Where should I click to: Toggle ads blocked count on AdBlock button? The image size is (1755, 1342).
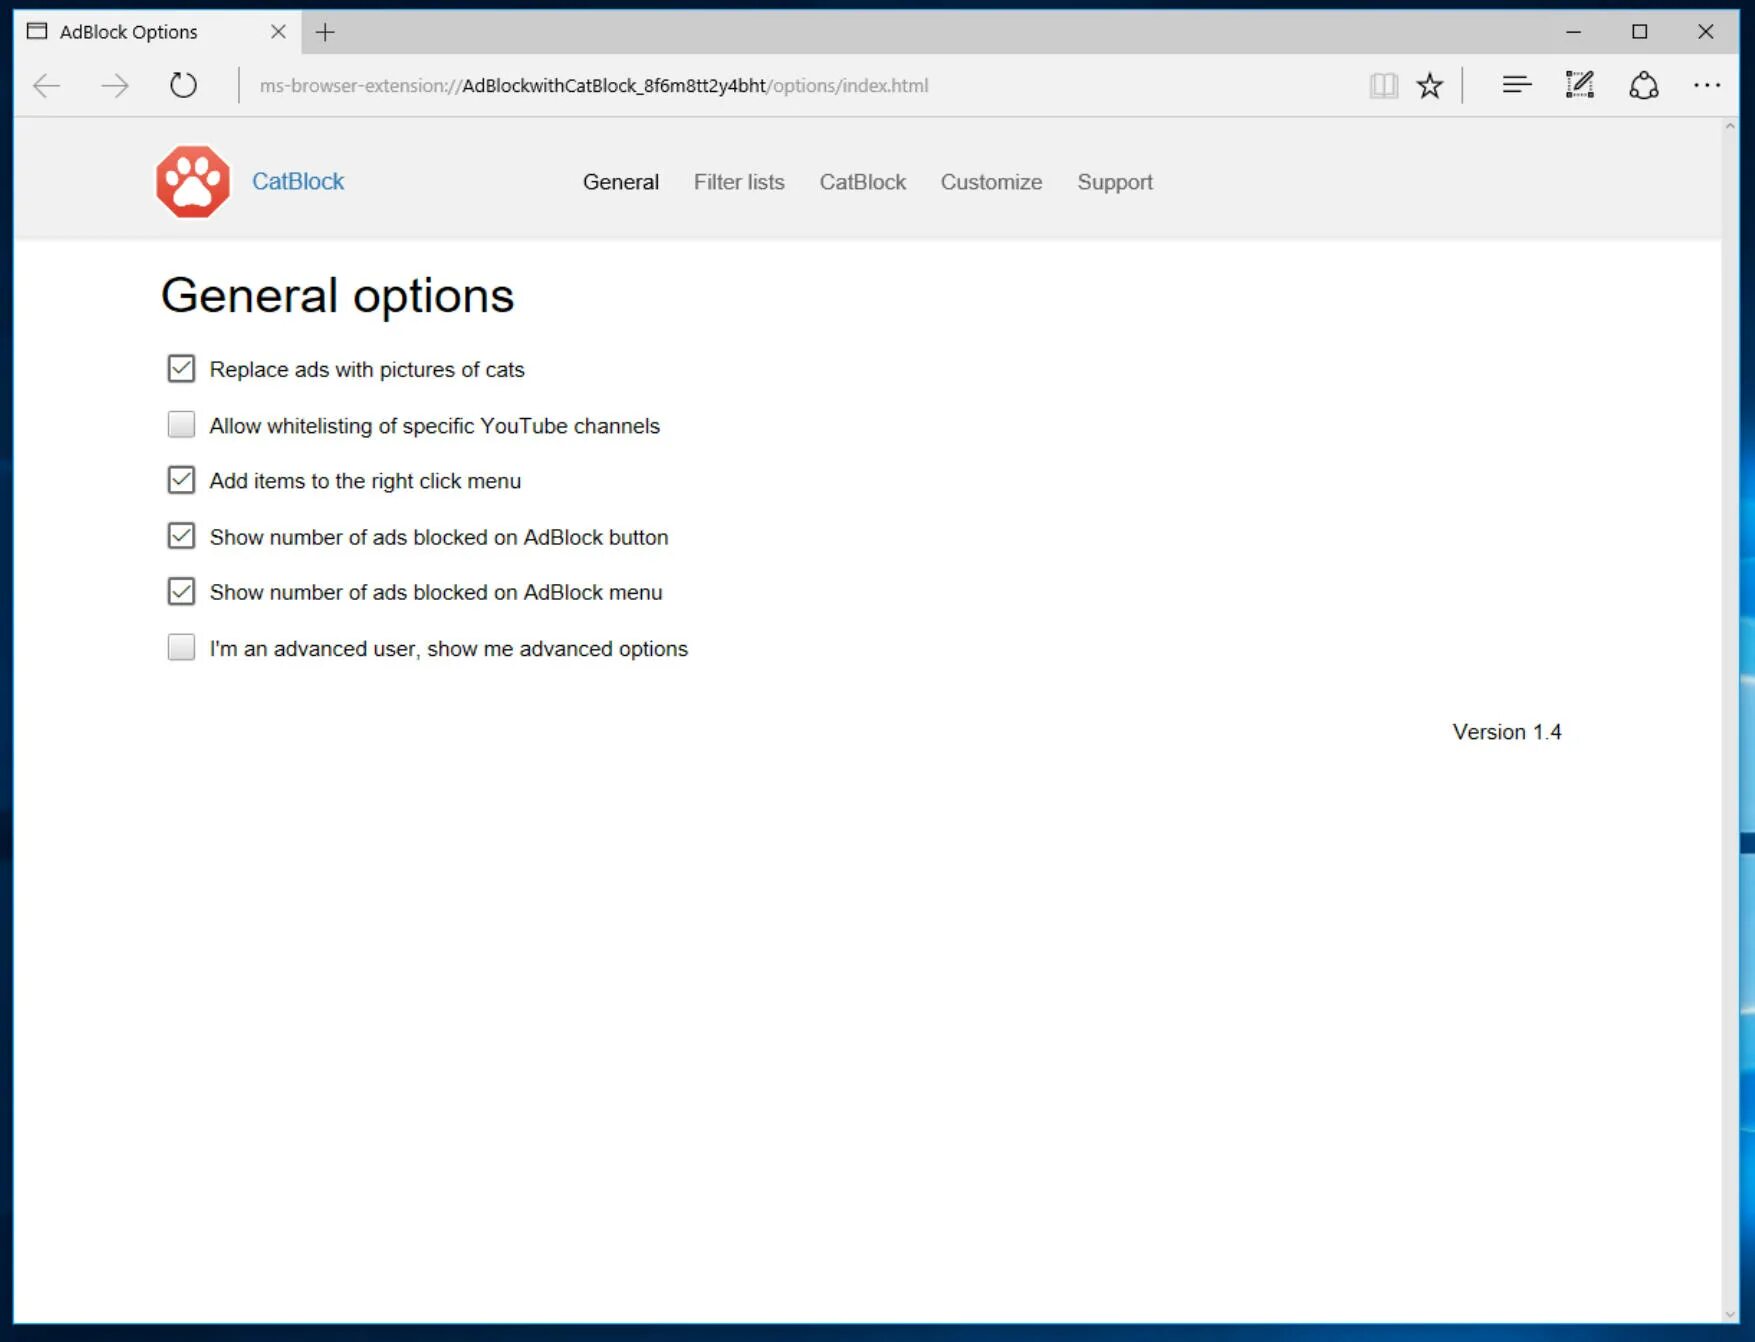(x=181, y=536)
